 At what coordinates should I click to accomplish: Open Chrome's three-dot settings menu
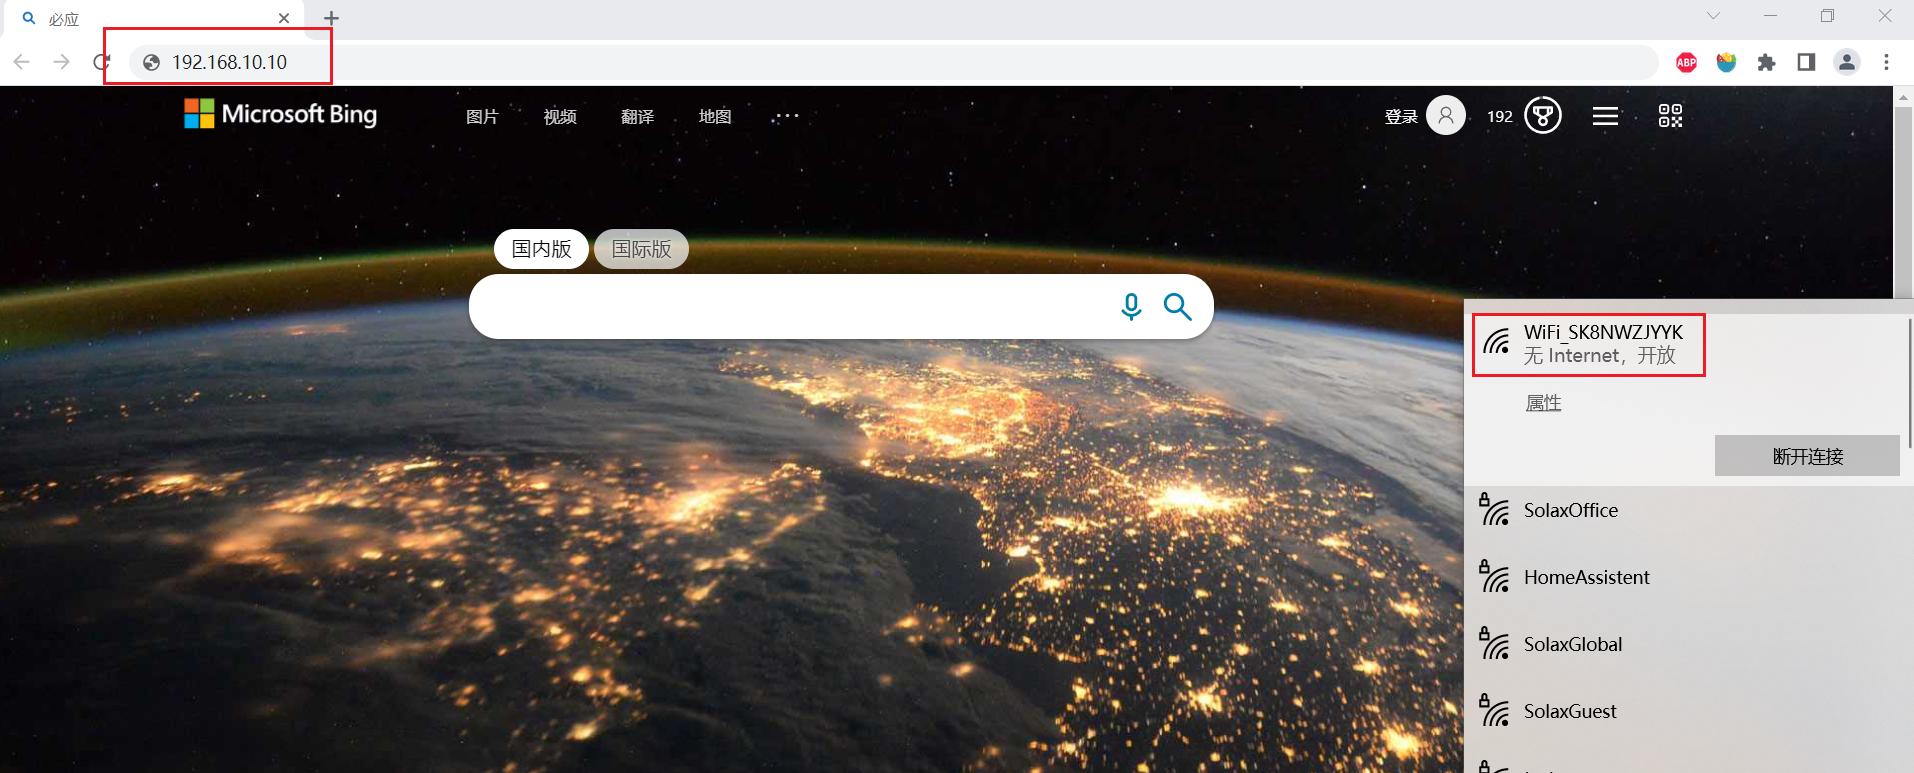point(1886,62)
